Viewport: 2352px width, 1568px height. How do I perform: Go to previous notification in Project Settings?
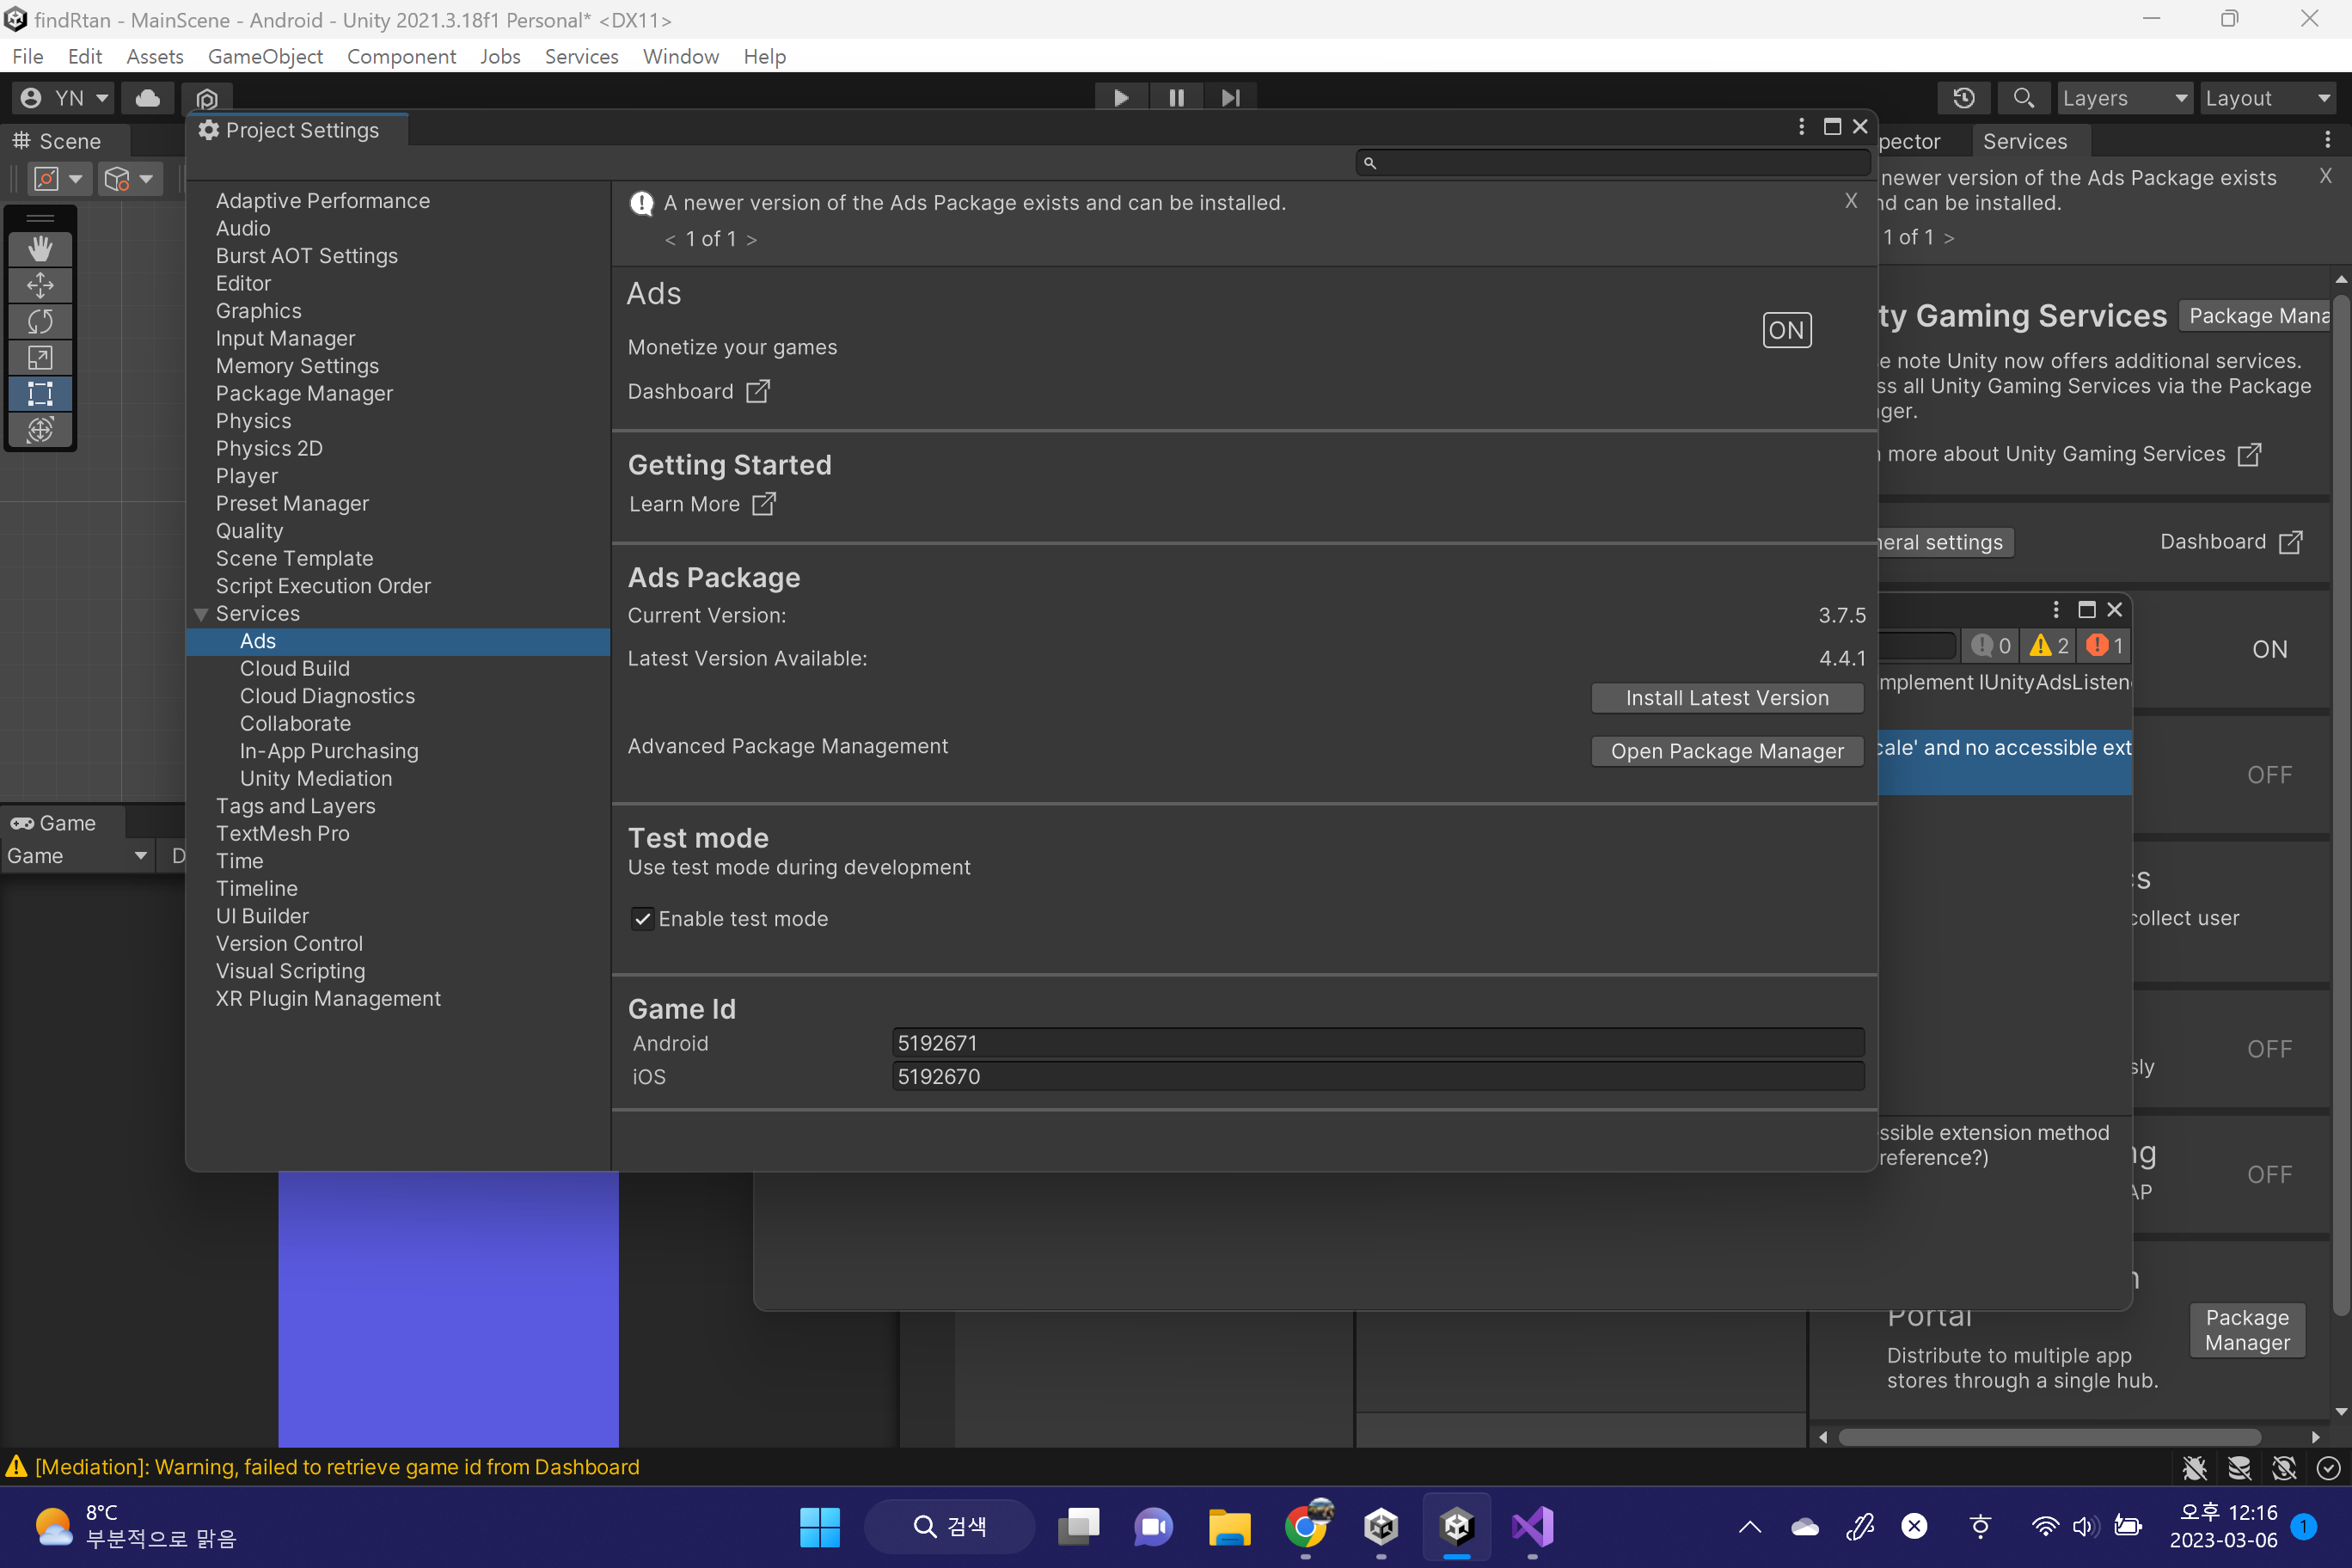670,239
